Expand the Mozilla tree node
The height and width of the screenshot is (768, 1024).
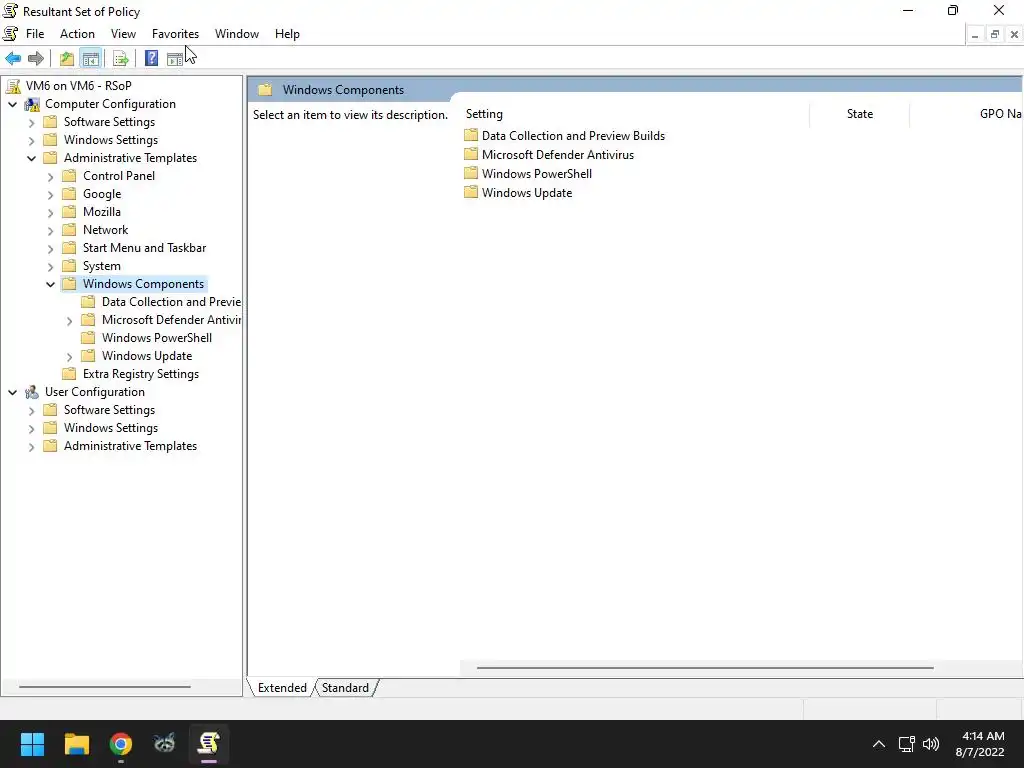point(50,212)
